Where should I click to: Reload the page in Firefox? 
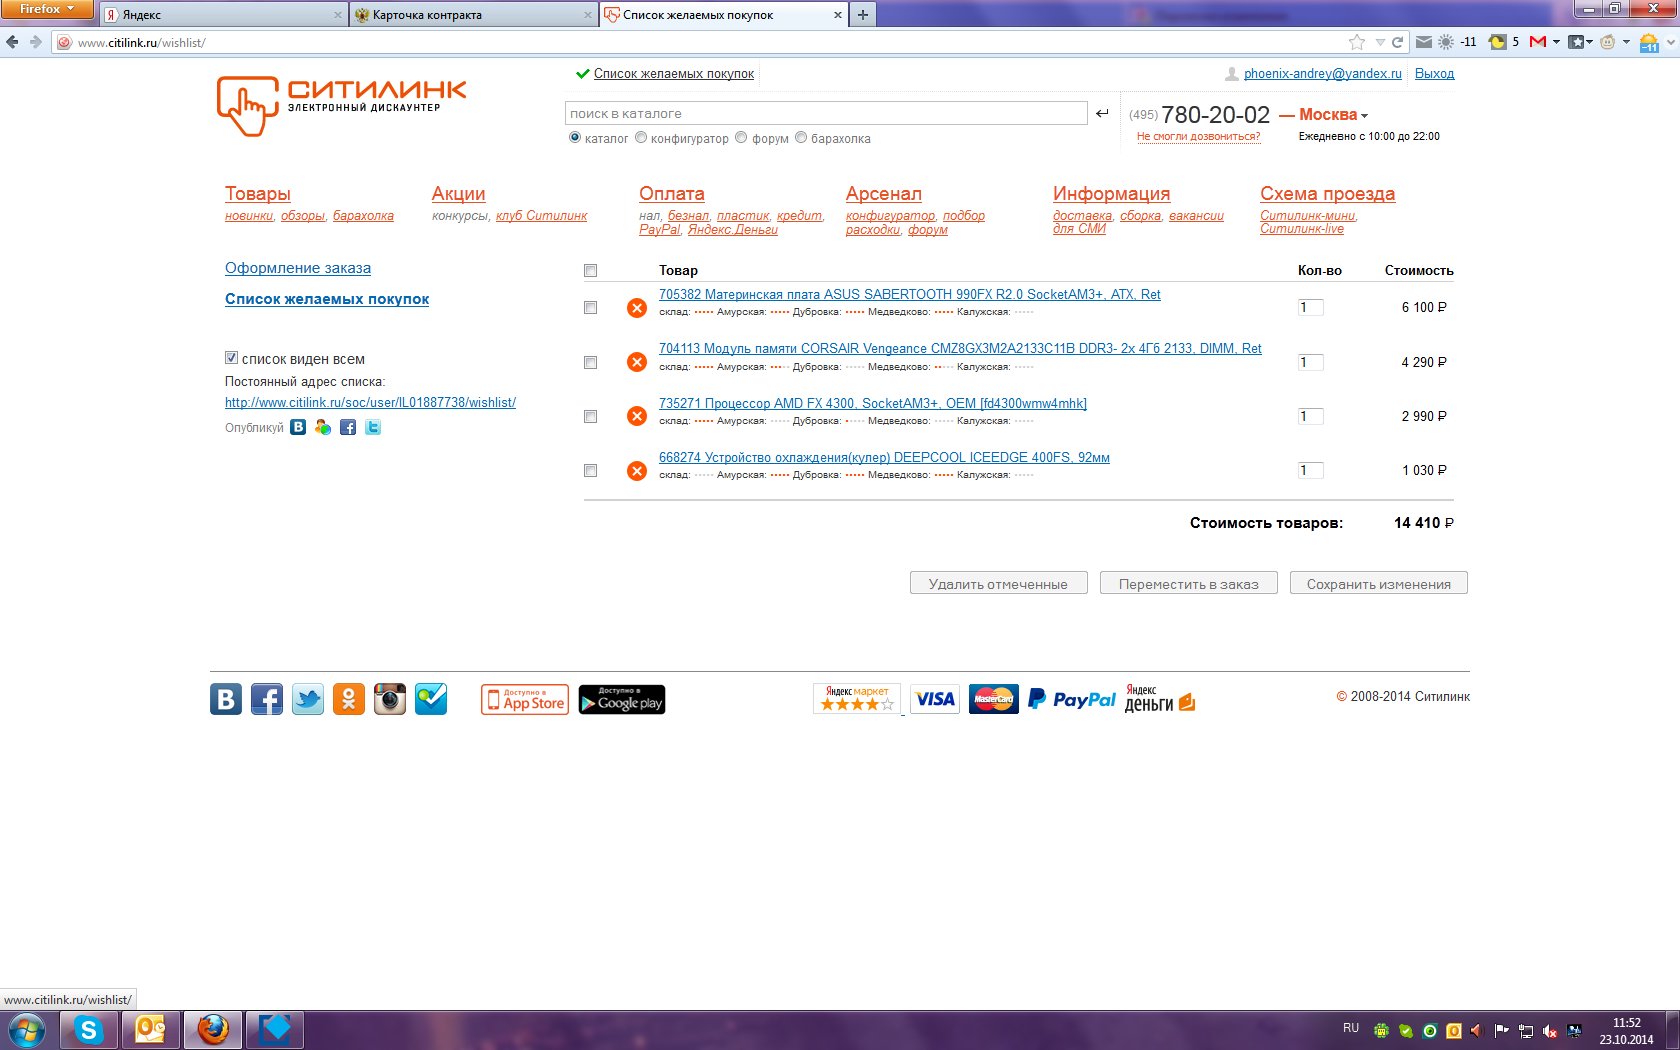click(x=1398, y=42)
